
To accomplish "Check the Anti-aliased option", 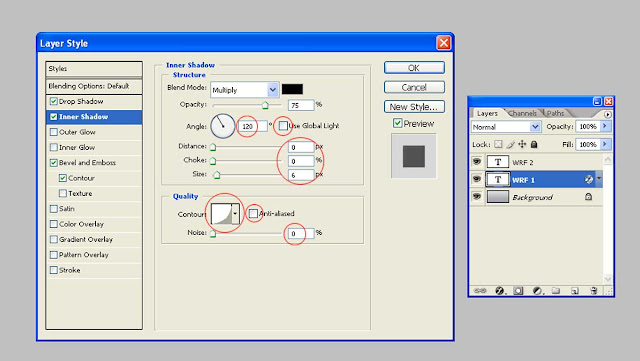I will coord(253,213).
